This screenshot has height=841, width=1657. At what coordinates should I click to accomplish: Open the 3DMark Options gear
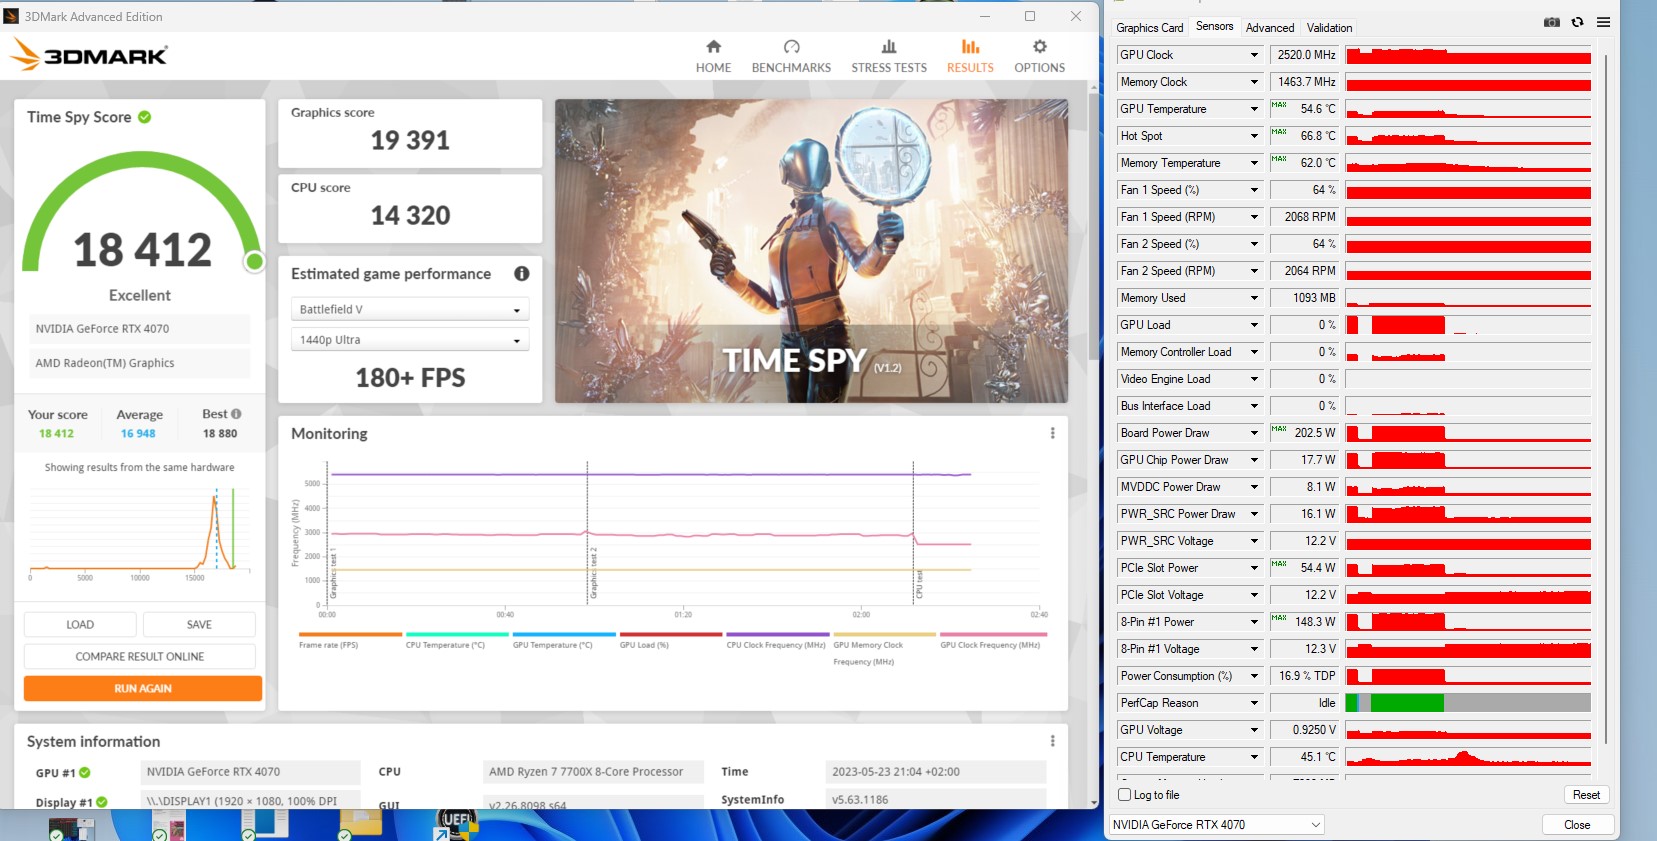click(1039, 56)
